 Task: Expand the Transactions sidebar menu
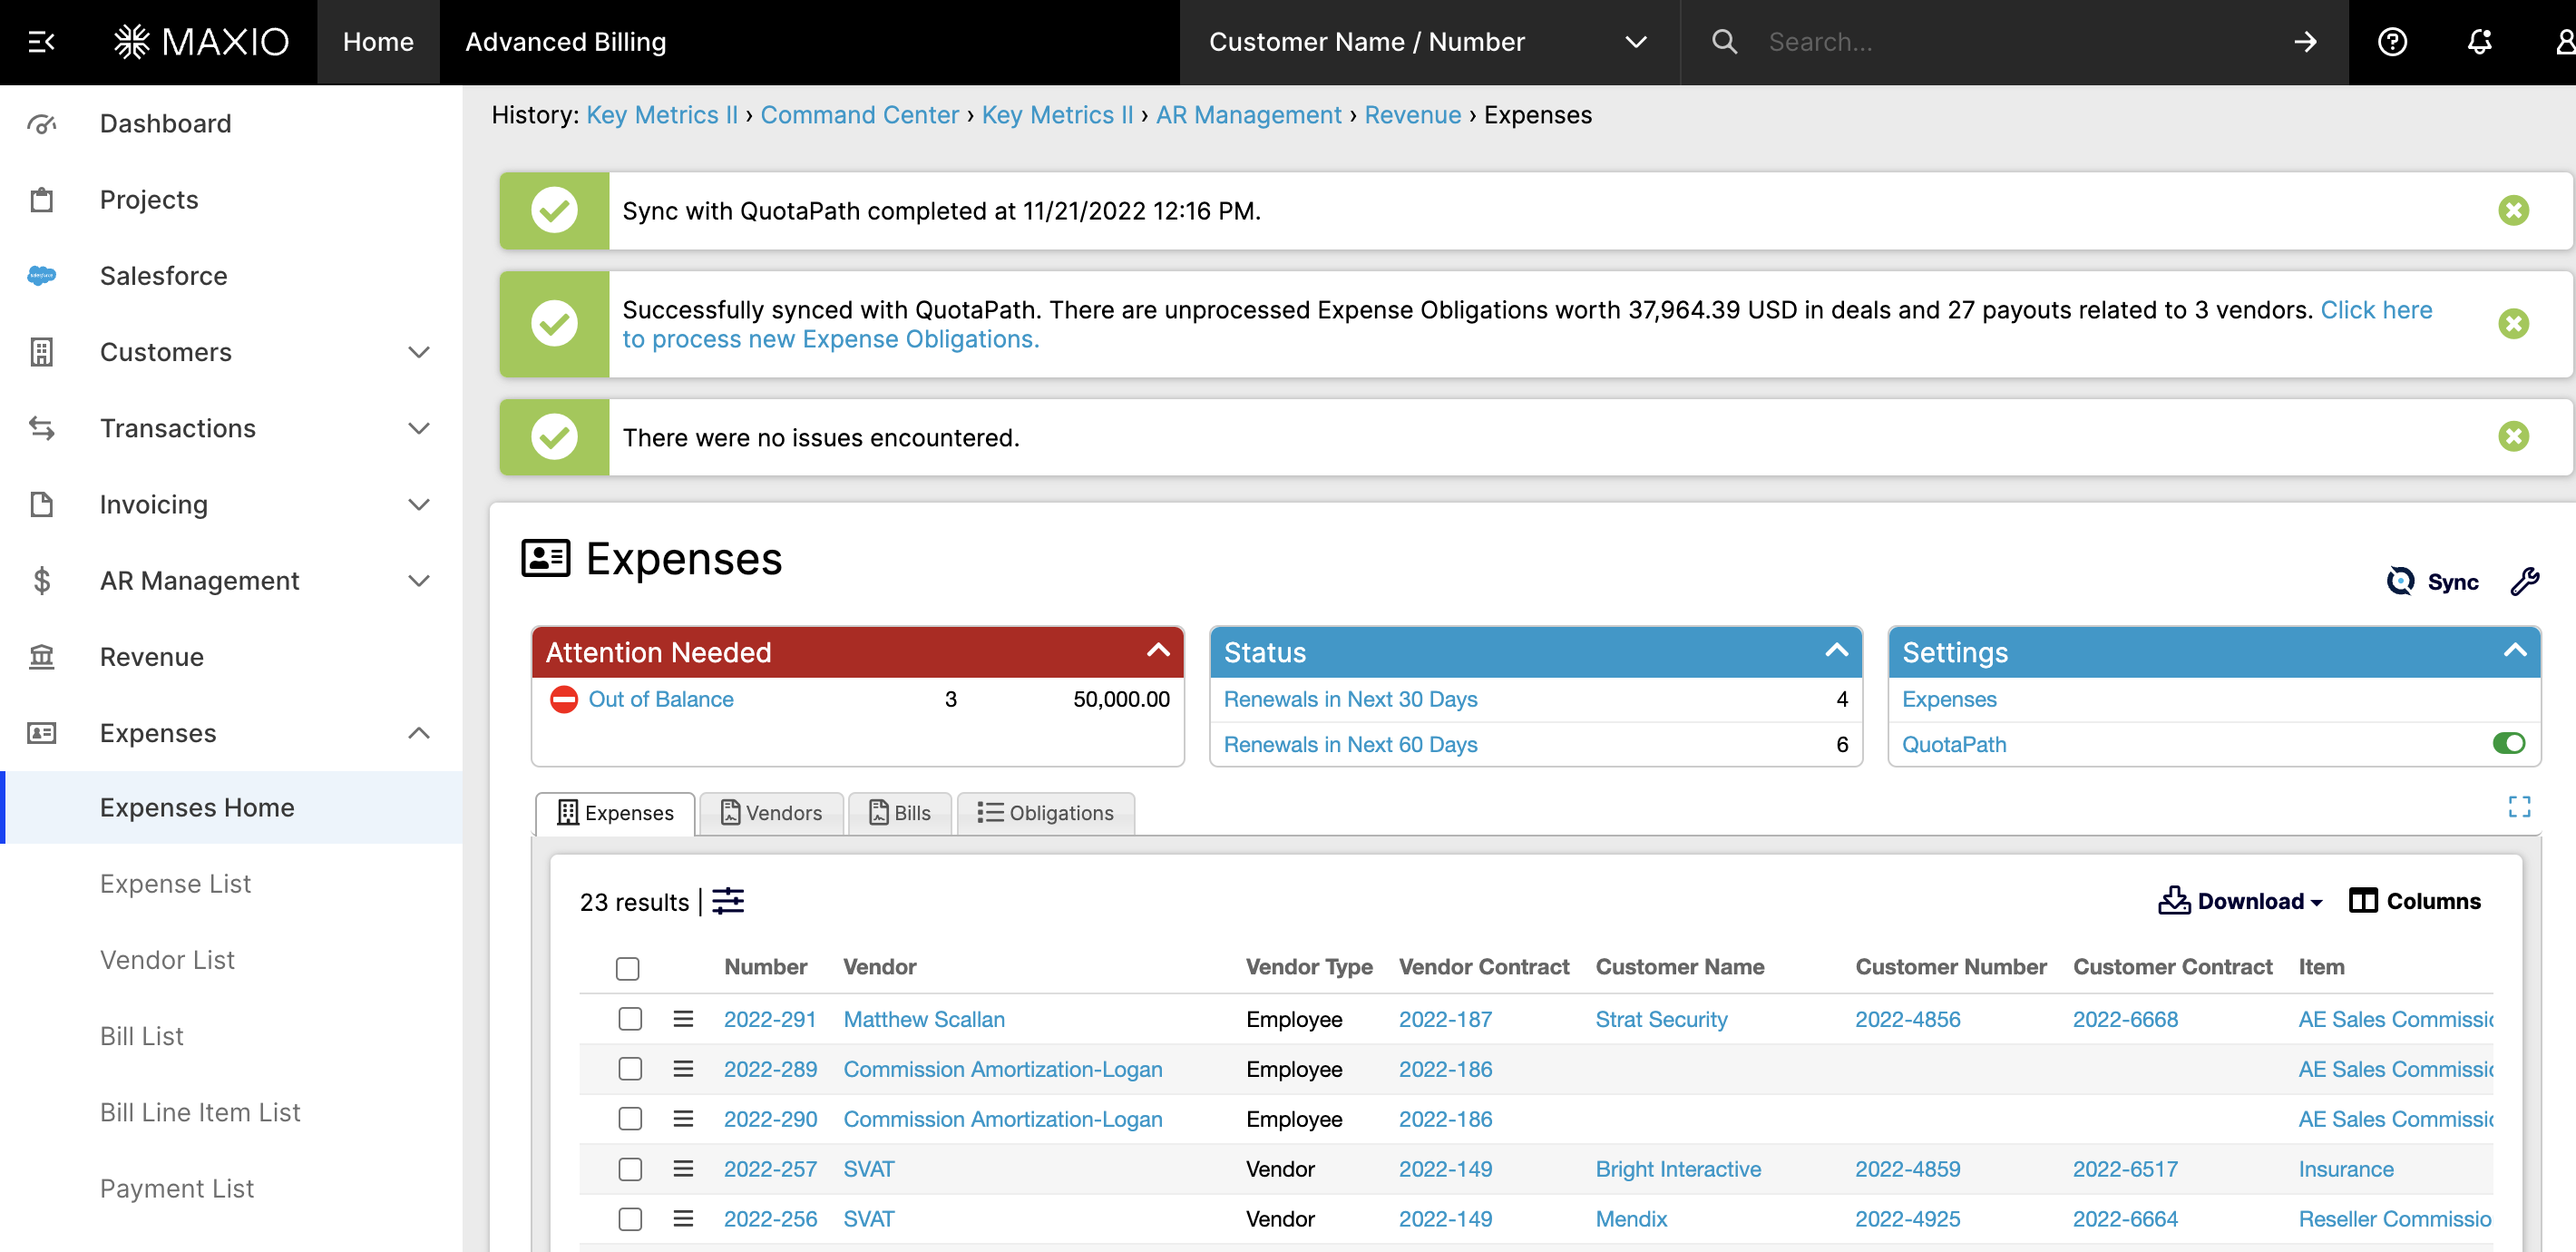[418, 428]
